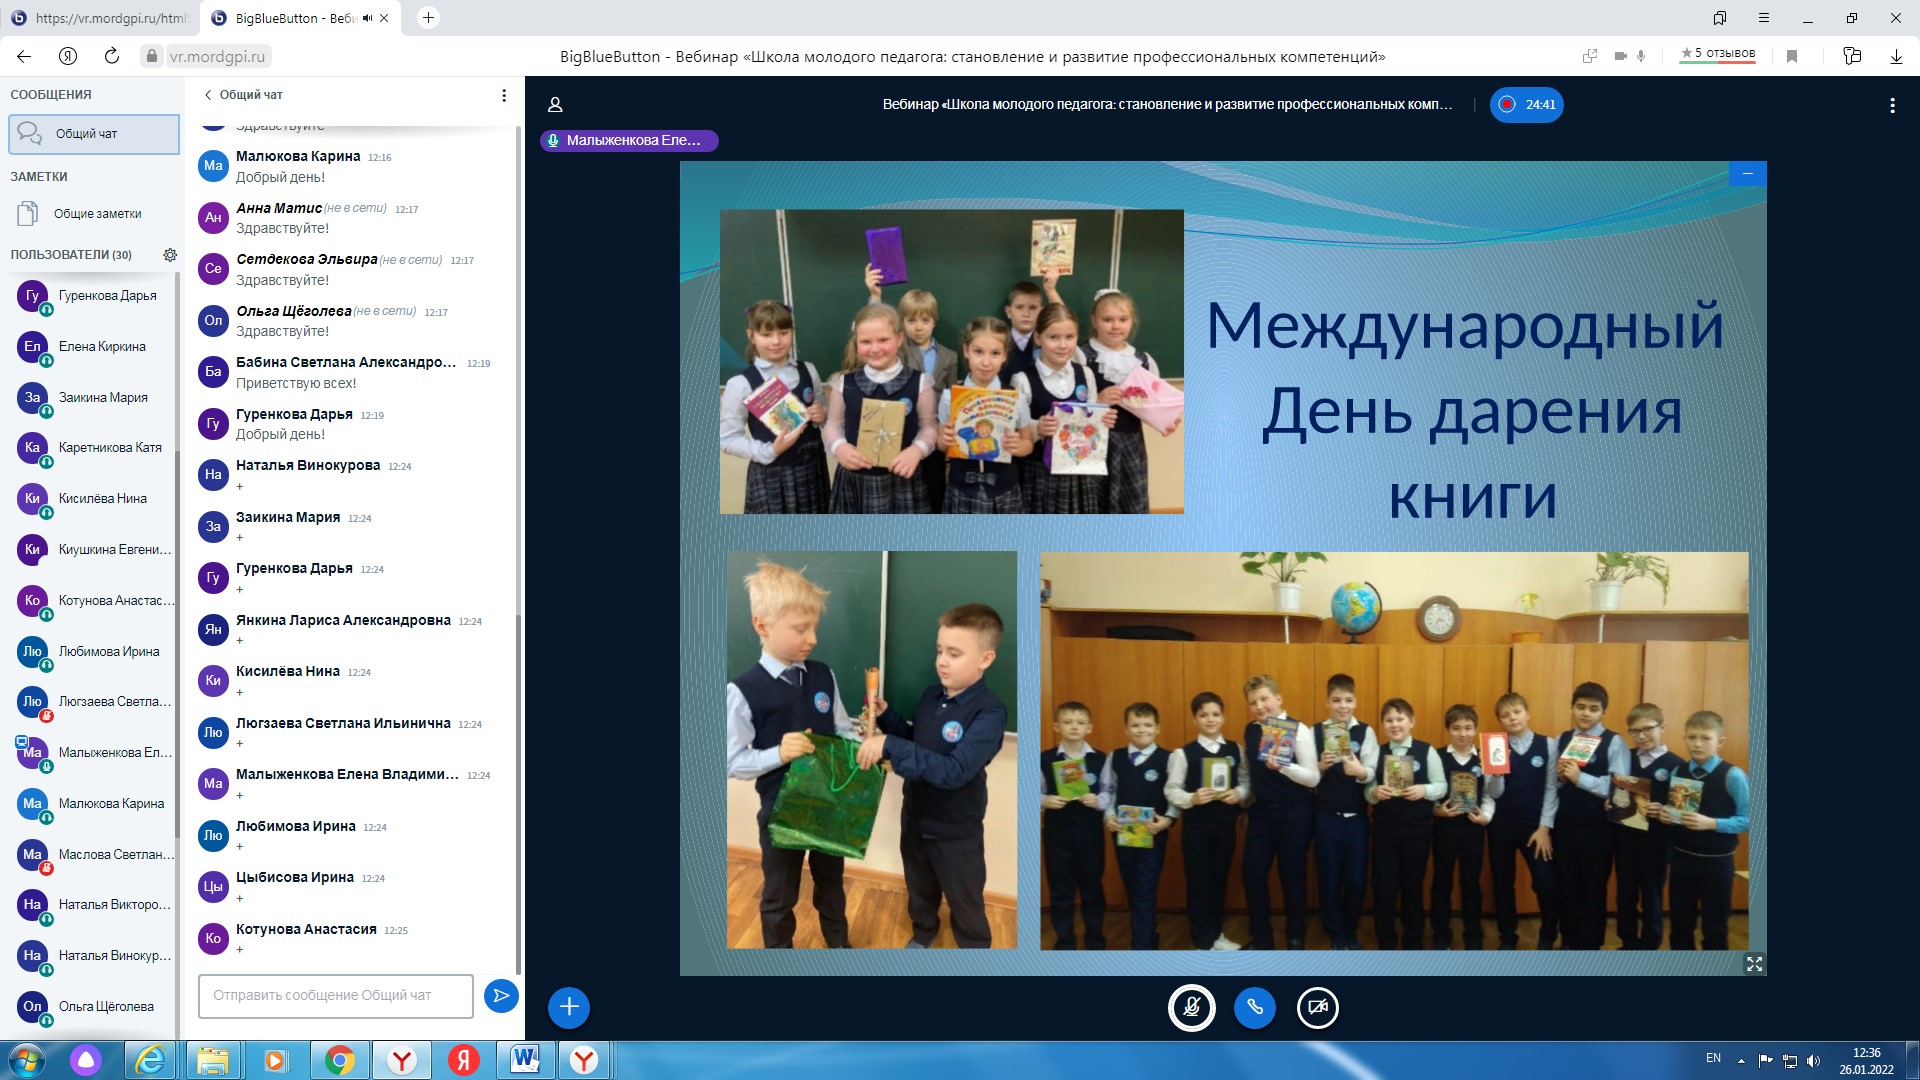Open the Windows Start menu
This screenshot has width=1920, height=1080.
click(x=26, y=1060)
